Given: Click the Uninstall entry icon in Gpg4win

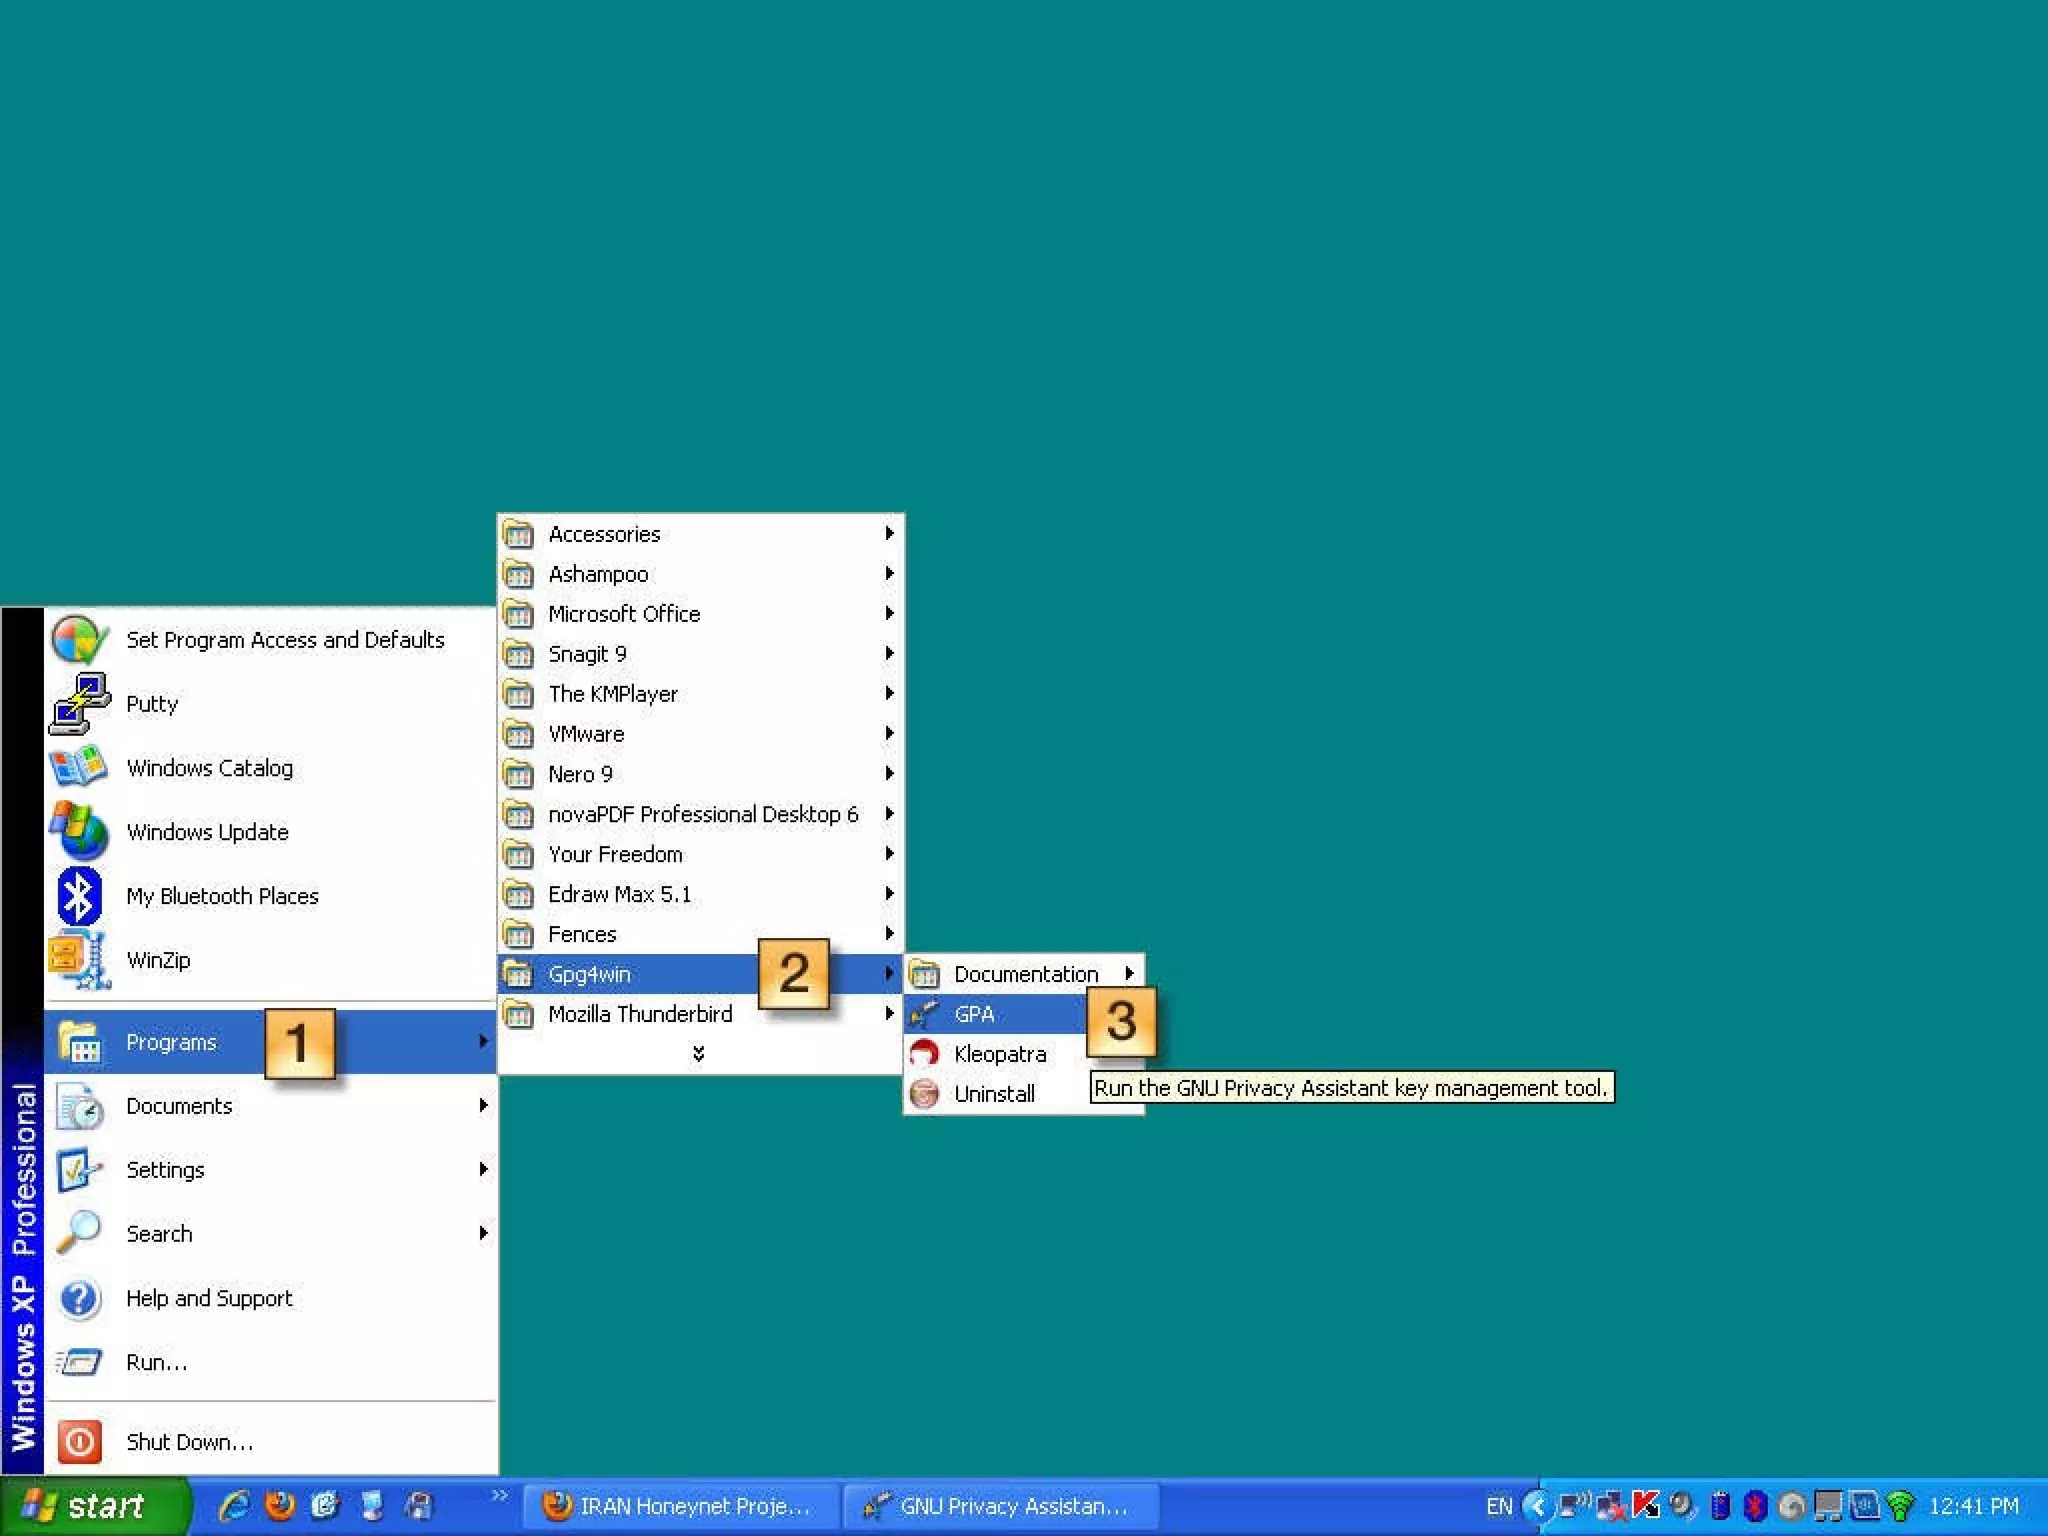Looking at the screenshot, I should (924, 1094).
